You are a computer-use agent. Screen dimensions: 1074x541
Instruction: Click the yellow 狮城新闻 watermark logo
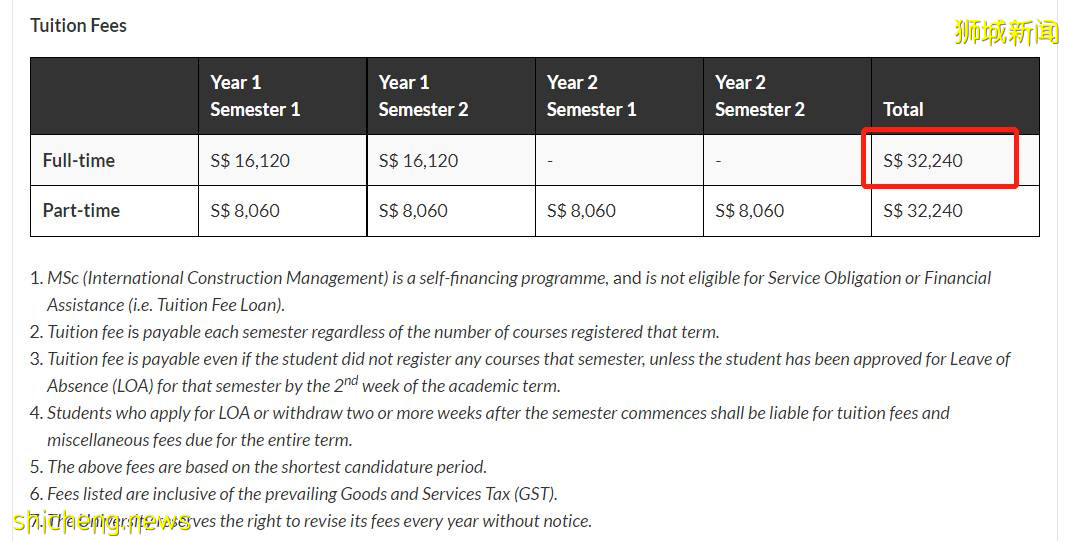[x=1006, y=32]
